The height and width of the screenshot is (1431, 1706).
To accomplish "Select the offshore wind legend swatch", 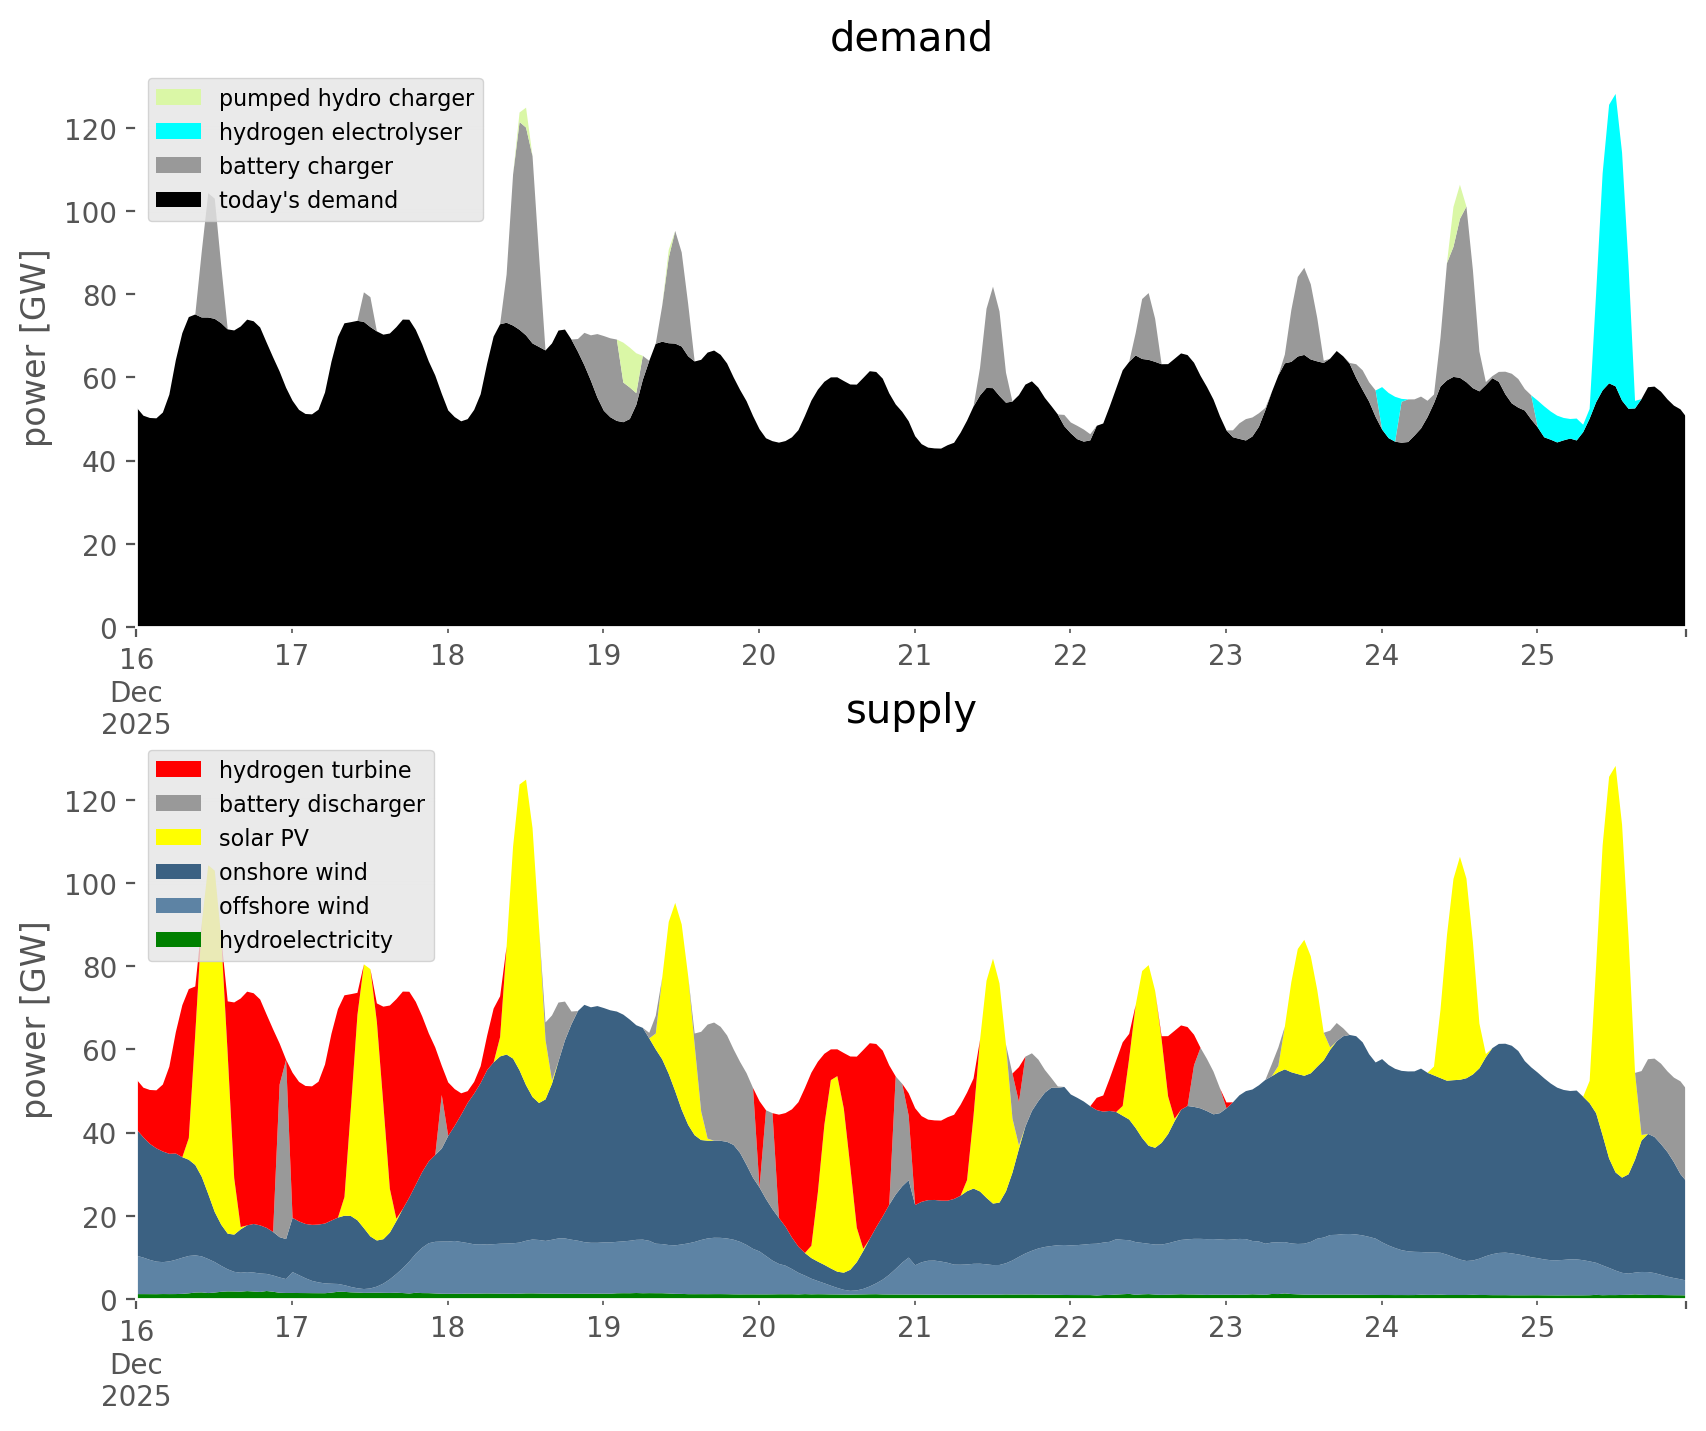I will (179, 906).
